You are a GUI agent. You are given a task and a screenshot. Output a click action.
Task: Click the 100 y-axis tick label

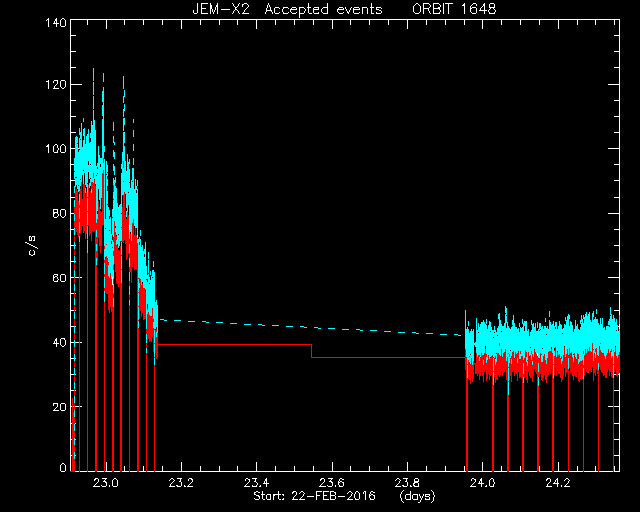55,149
